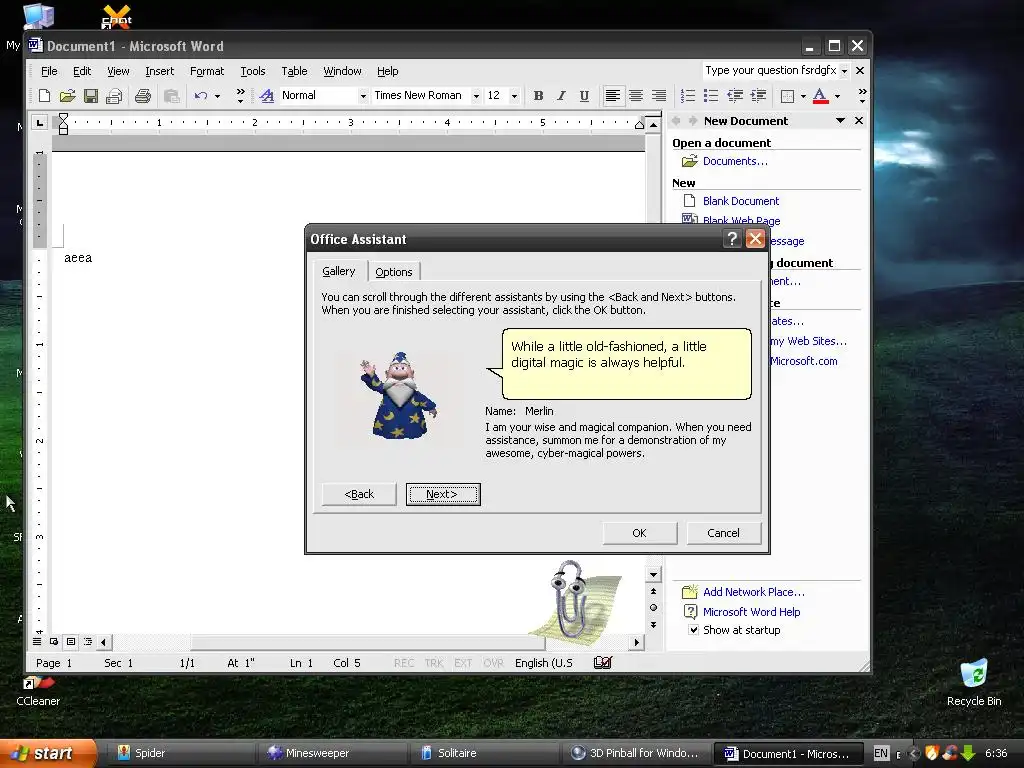Click the spelling and grammar status book icon

click(x=603, y=663)
